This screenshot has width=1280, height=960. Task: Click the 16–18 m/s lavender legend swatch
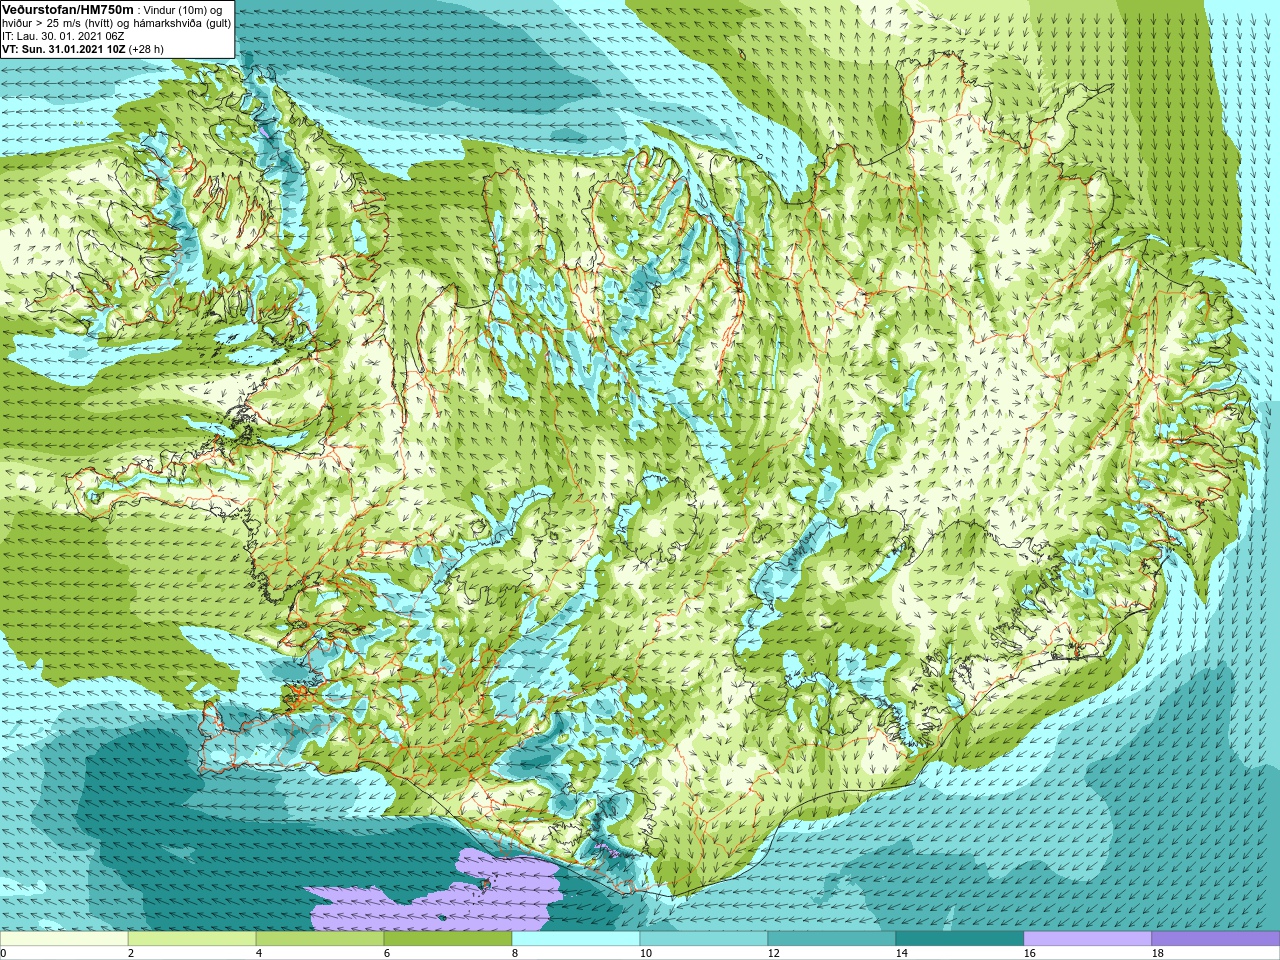[x=1088, y=939]
